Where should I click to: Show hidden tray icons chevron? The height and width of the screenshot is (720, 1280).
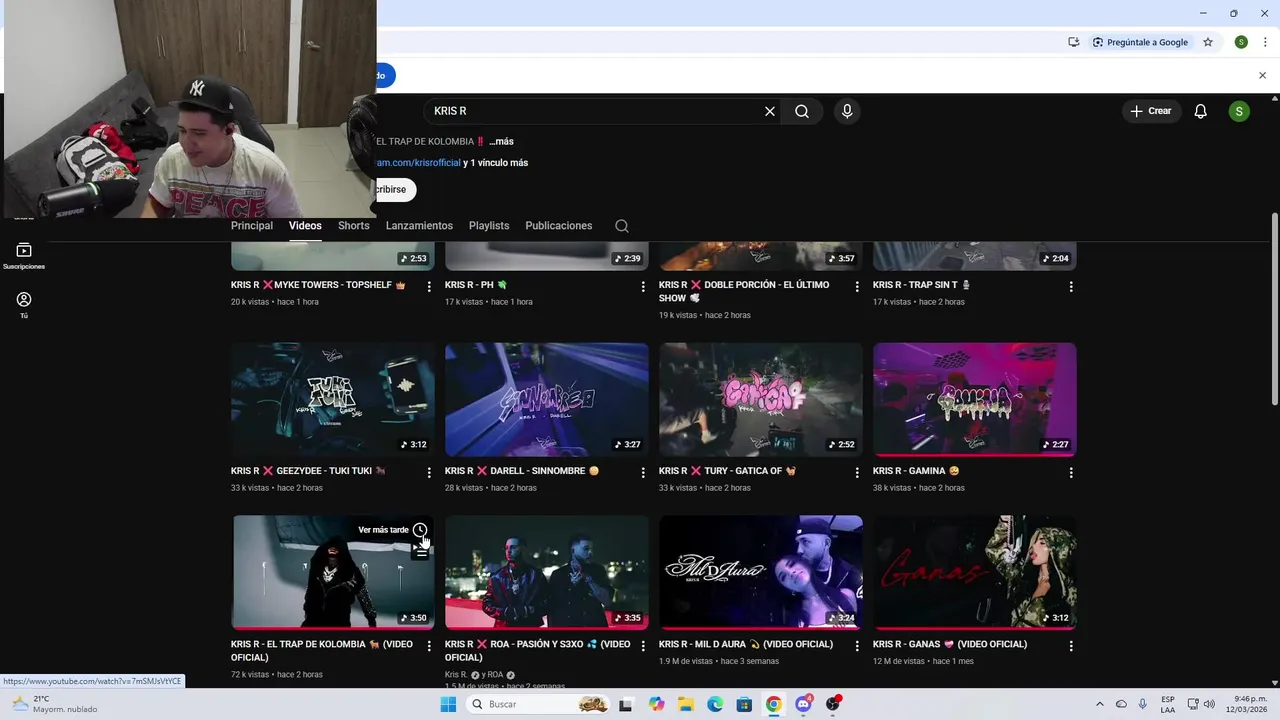click(1100, 704)
